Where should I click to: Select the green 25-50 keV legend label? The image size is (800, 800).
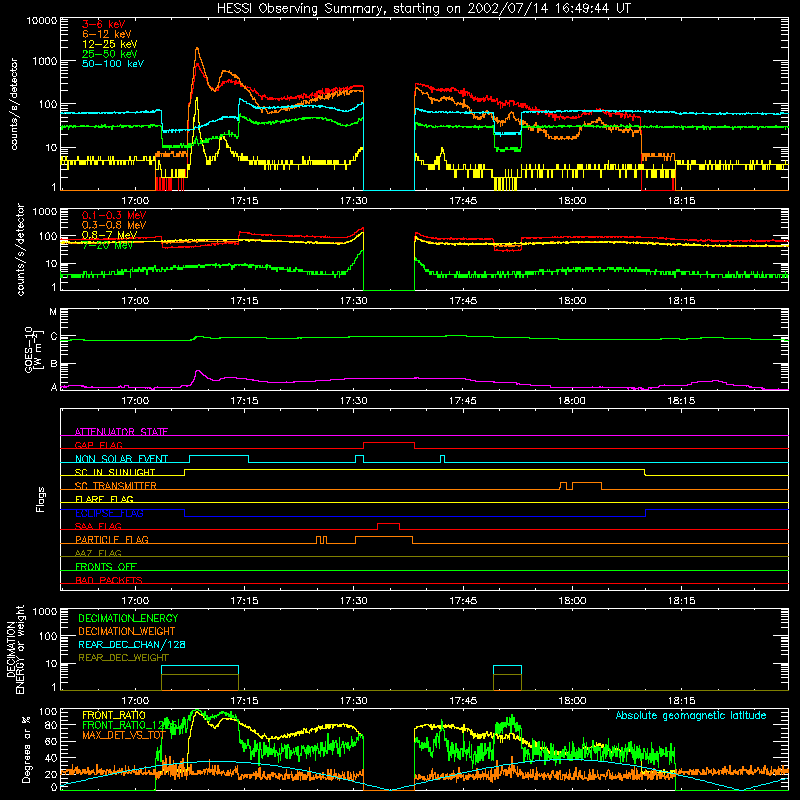coord(110,54)
